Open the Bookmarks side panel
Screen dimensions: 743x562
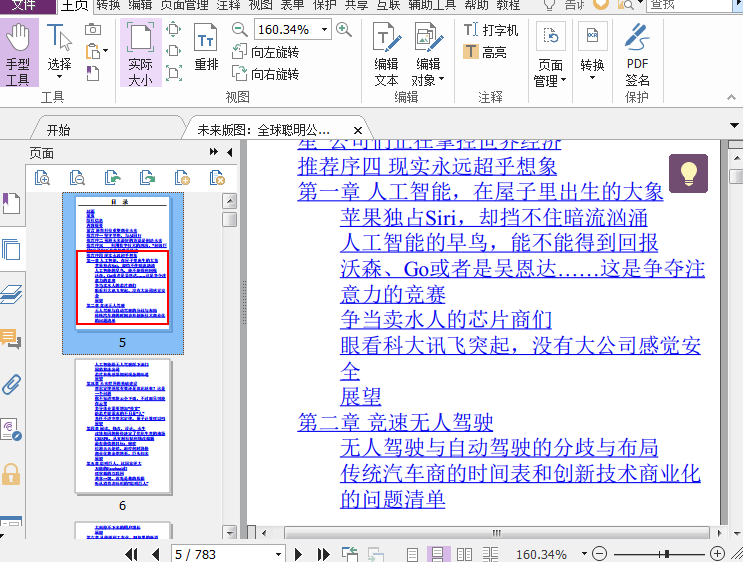(x=11, y=204)
